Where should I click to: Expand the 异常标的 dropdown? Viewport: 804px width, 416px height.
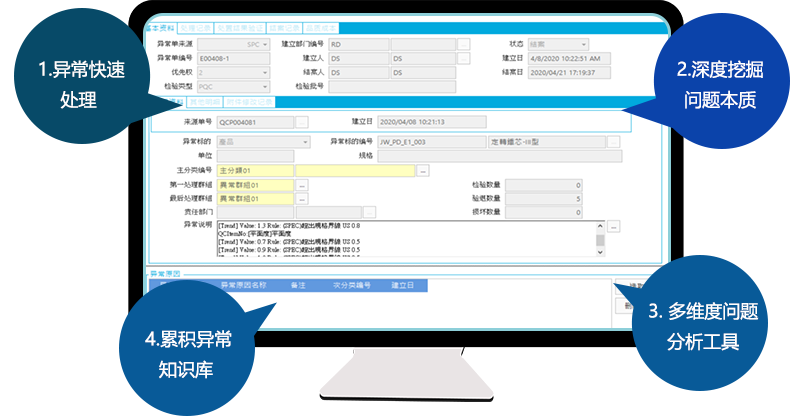pyautogui.click(x=304, y=142)
